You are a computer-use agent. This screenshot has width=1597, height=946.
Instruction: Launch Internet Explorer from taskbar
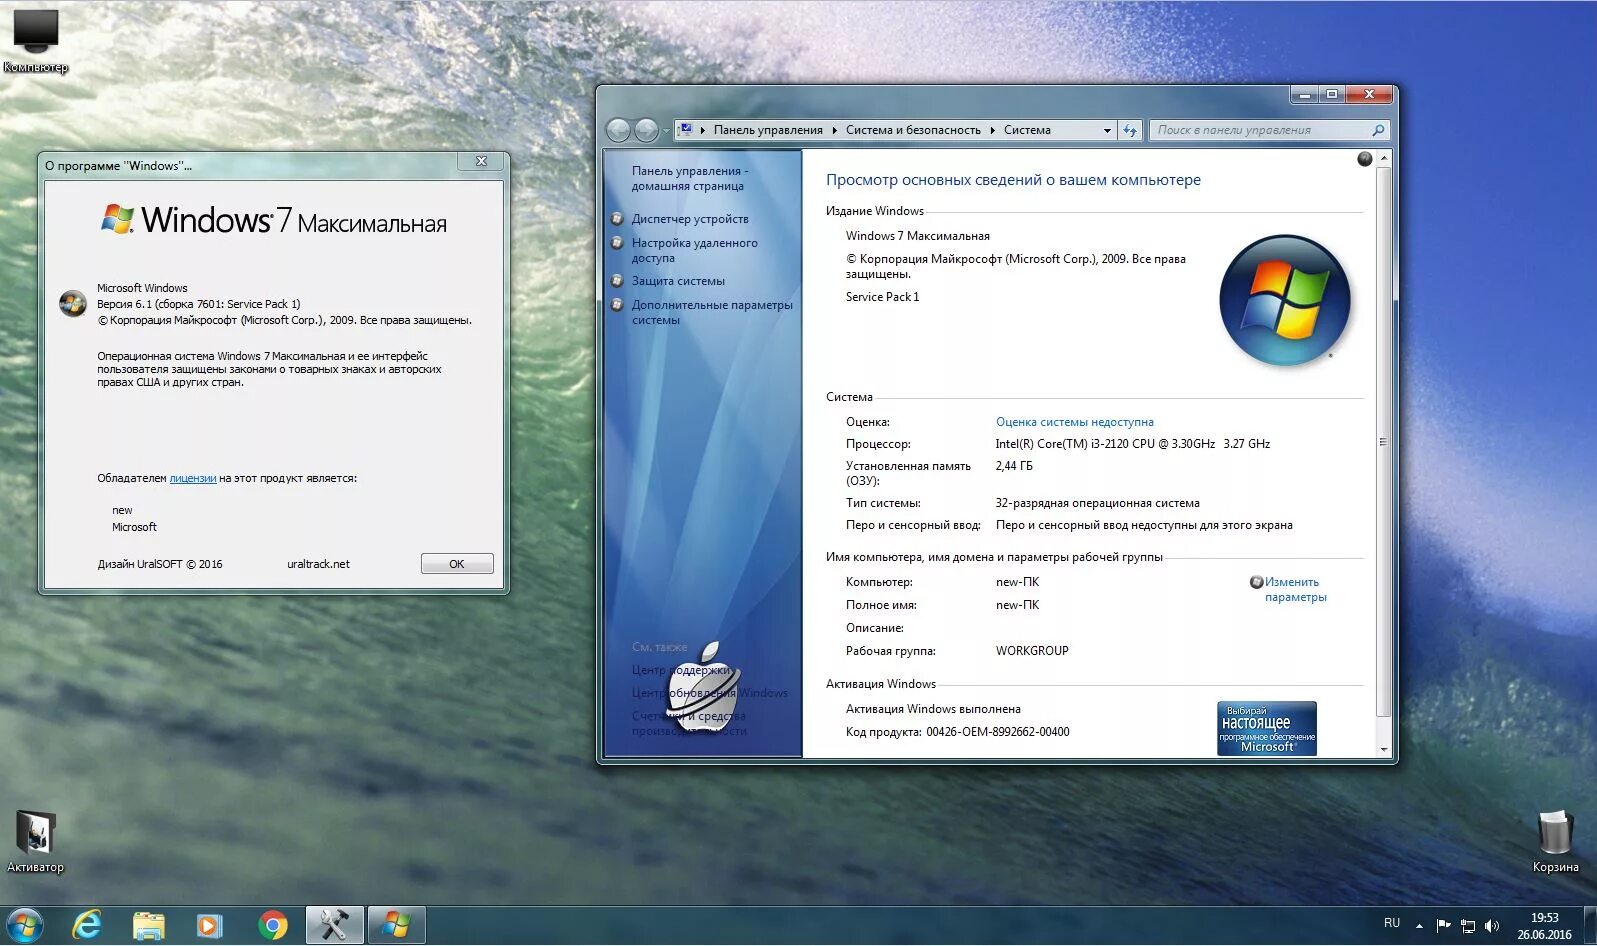tap(88, 926)
